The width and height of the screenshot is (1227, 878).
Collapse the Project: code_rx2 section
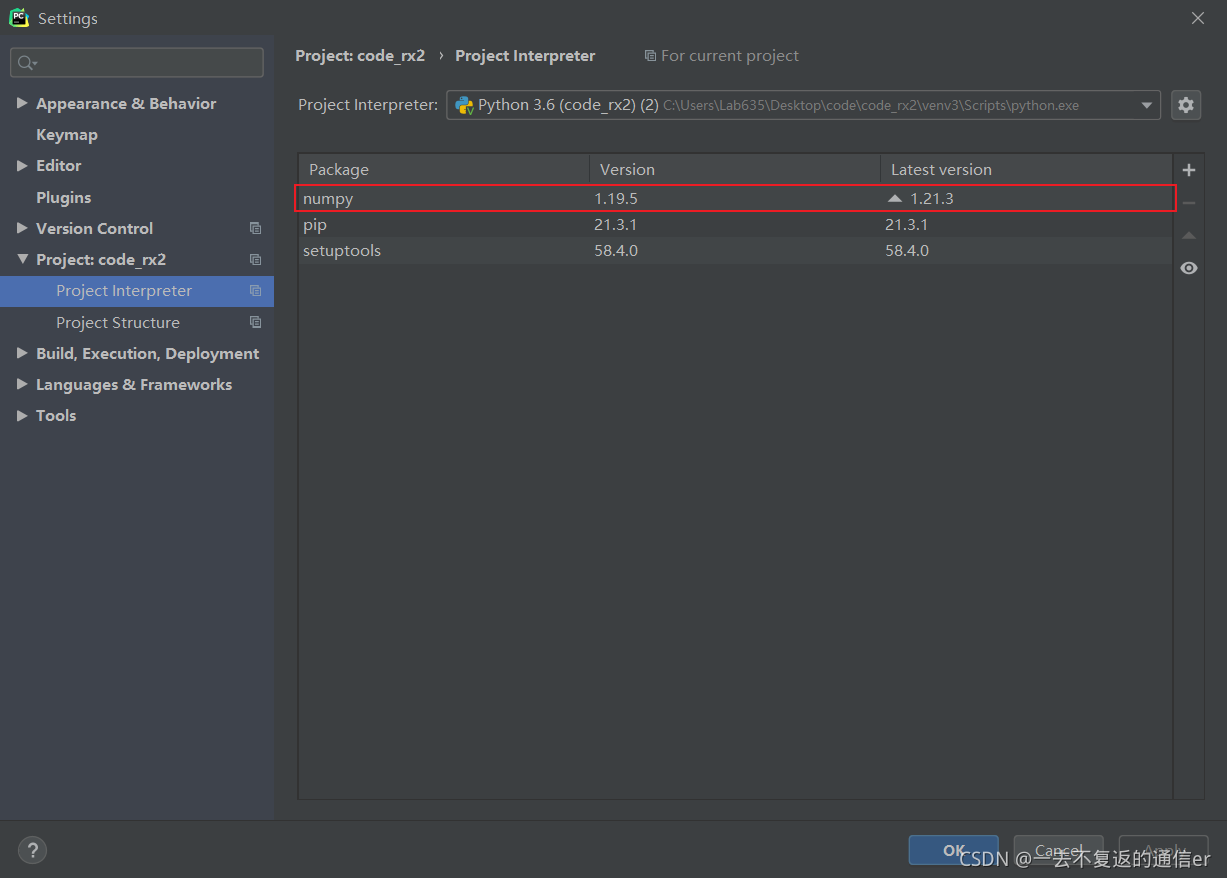pos(22,259)
